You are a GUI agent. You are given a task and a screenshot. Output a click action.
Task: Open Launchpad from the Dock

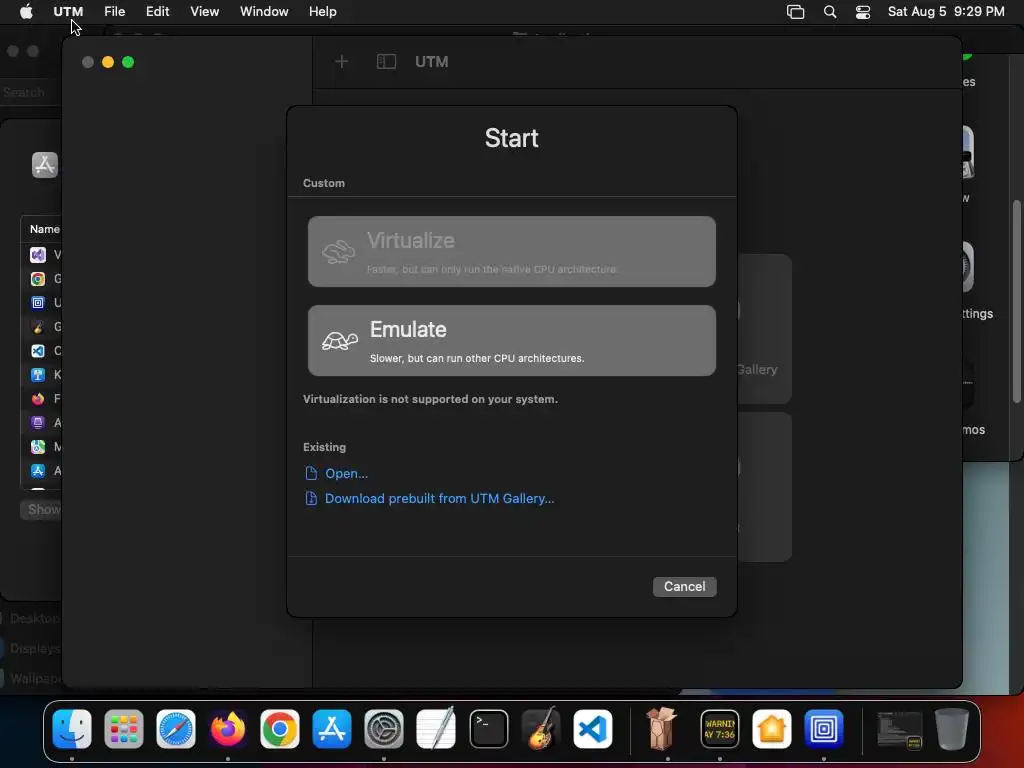click(x=123, y=729)
